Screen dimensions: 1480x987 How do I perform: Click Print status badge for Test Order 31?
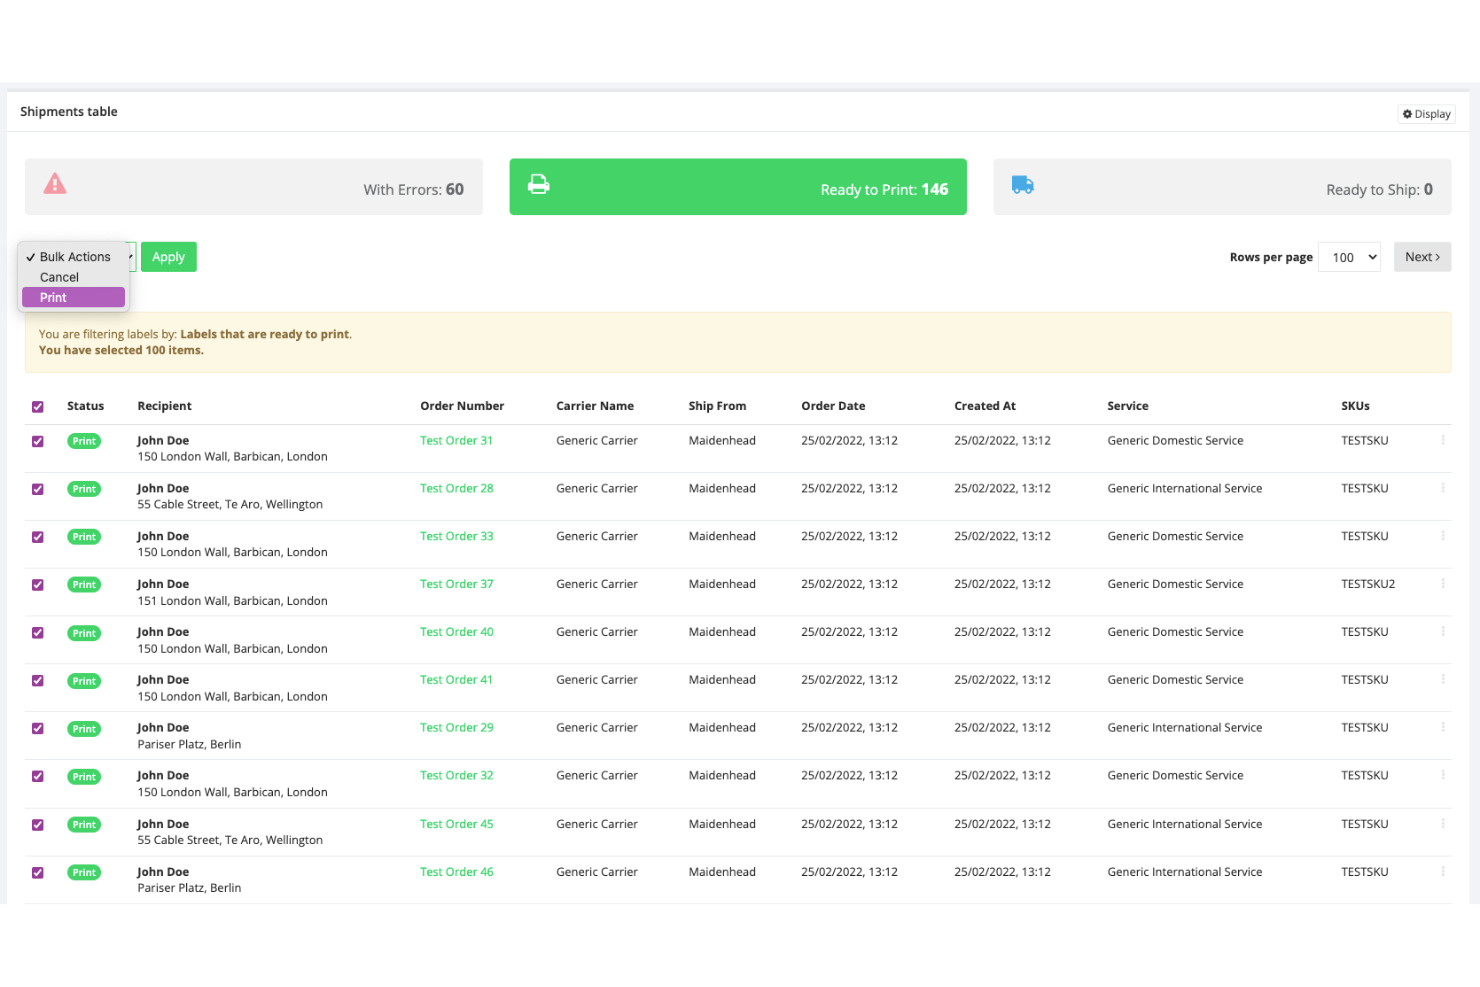coord(84,441)
